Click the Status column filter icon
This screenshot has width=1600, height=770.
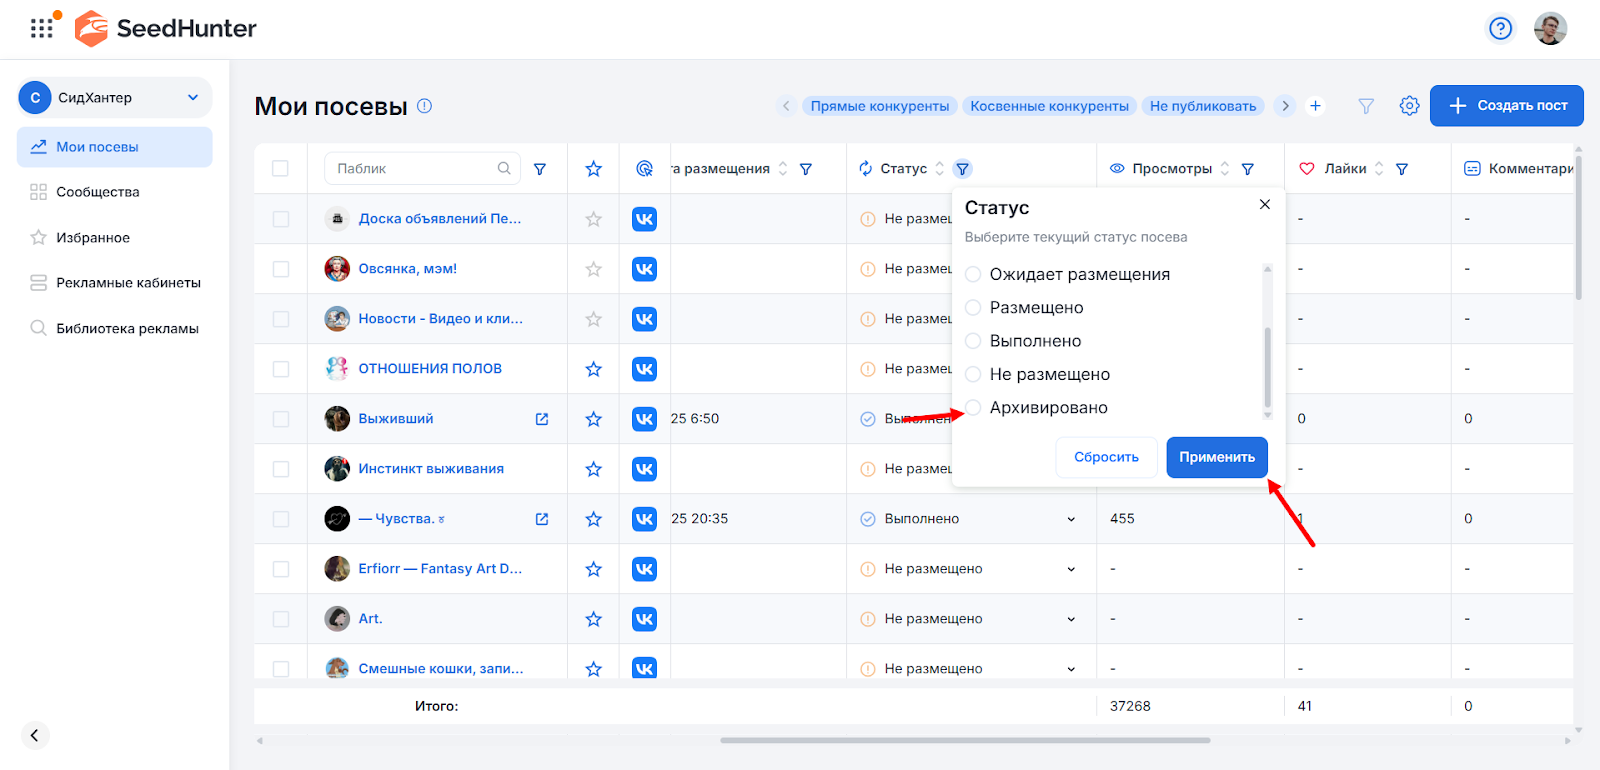(962, 169)
